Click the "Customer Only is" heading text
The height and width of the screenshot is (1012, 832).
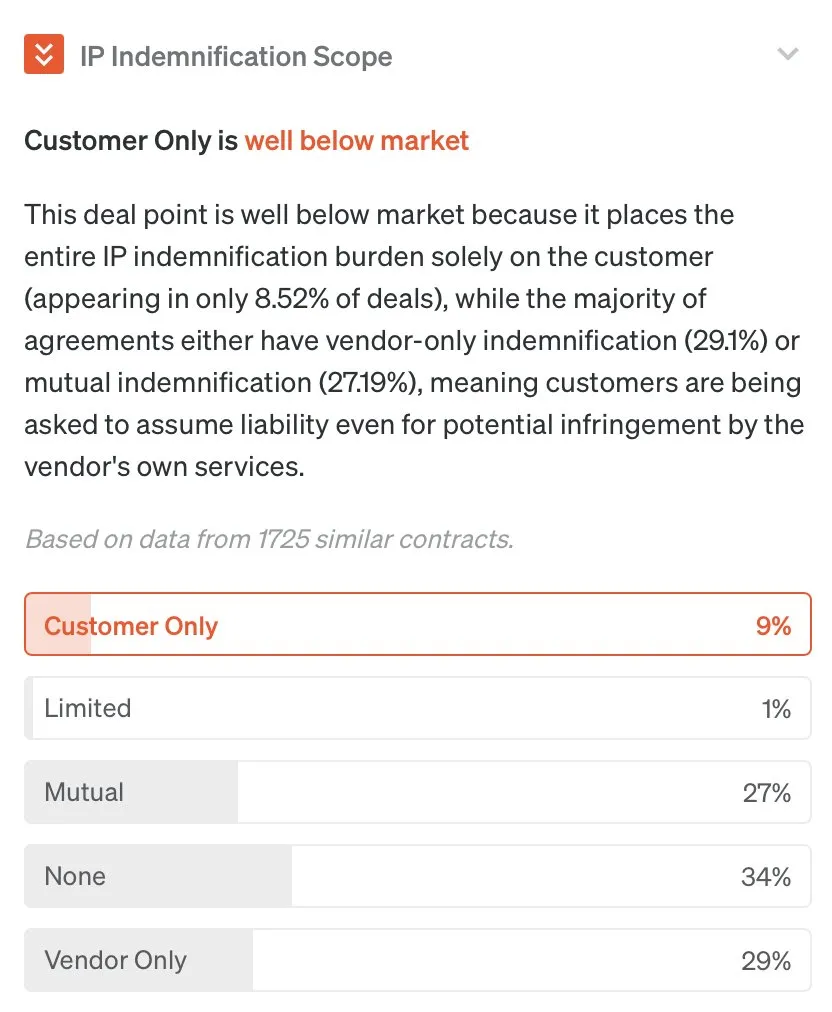click(131, 140)
